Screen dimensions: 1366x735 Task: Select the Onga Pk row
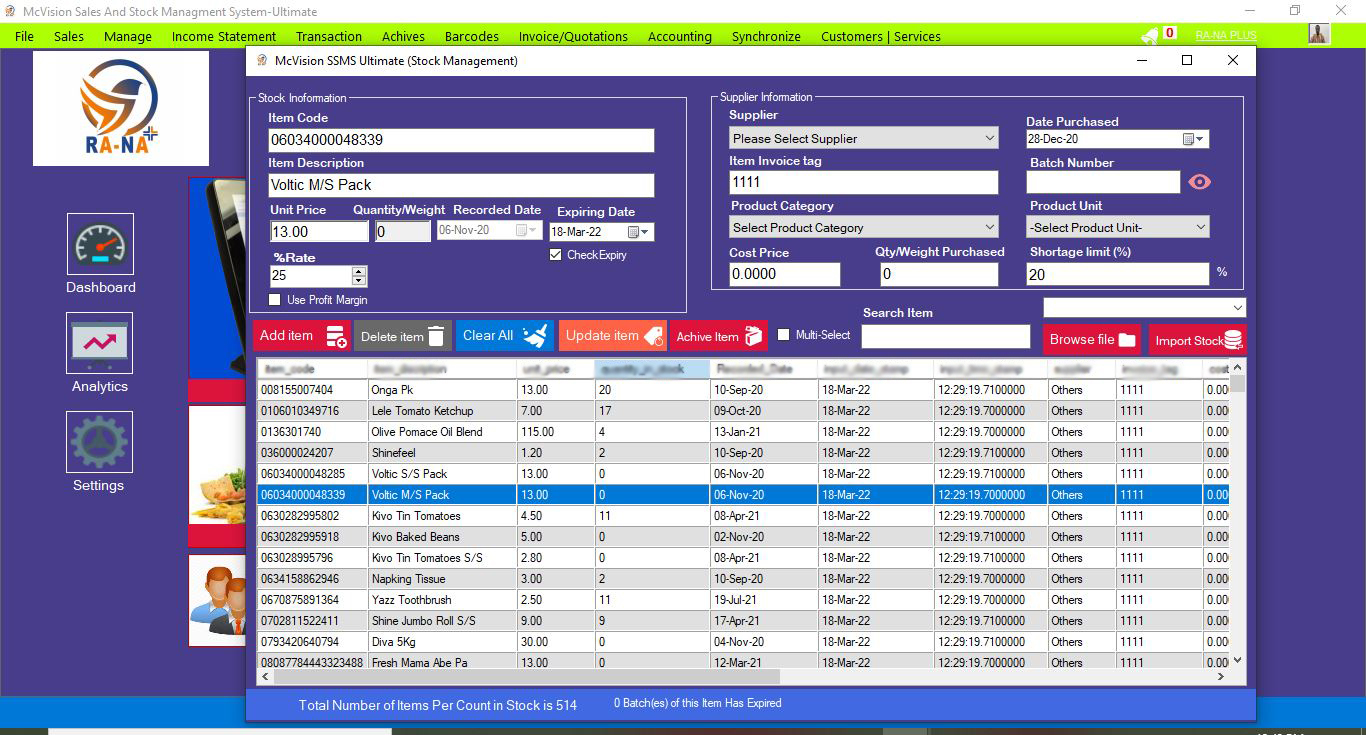point(743,389)
